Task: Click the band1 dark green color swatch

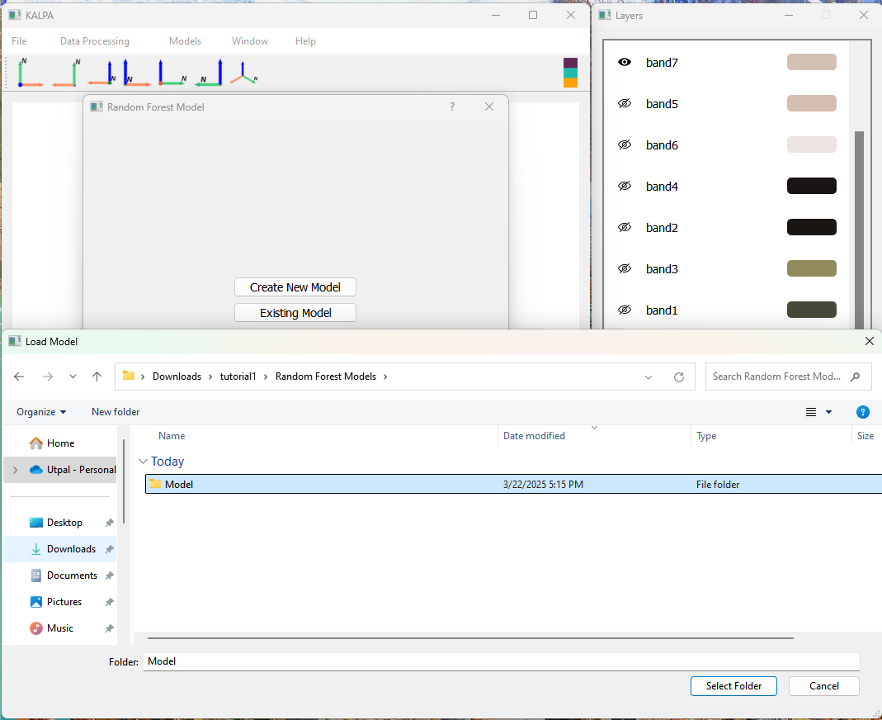Action: click(x=812, y=310)
